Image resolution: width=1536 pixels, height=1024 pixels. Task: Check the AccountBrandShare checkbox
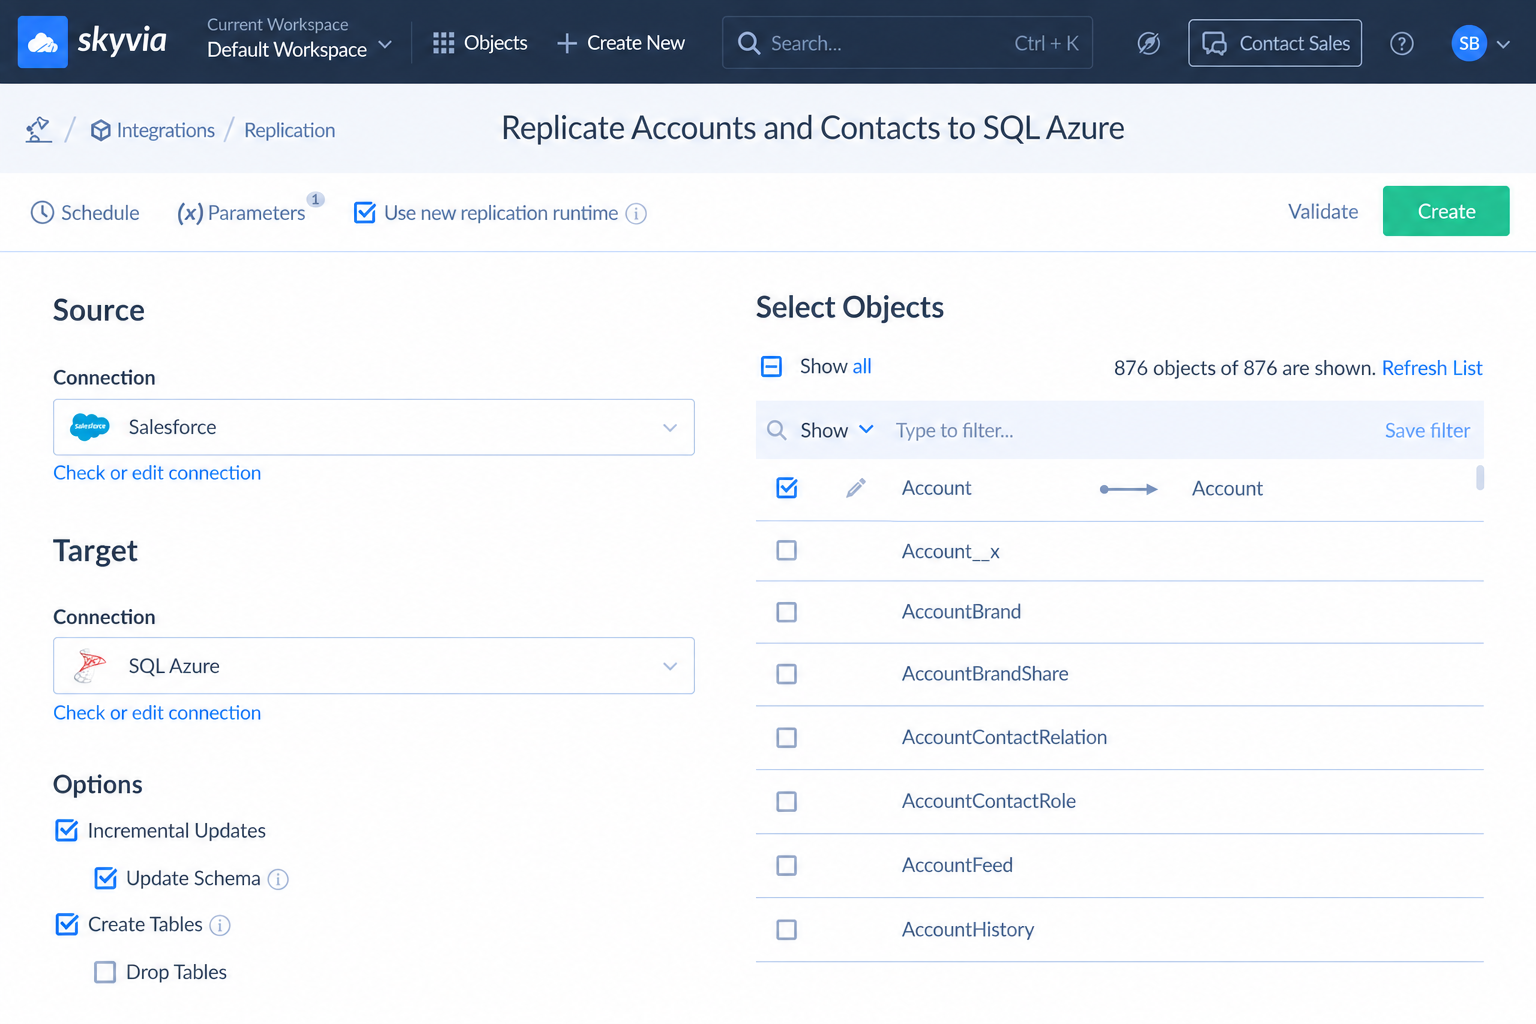coord(787,674)
